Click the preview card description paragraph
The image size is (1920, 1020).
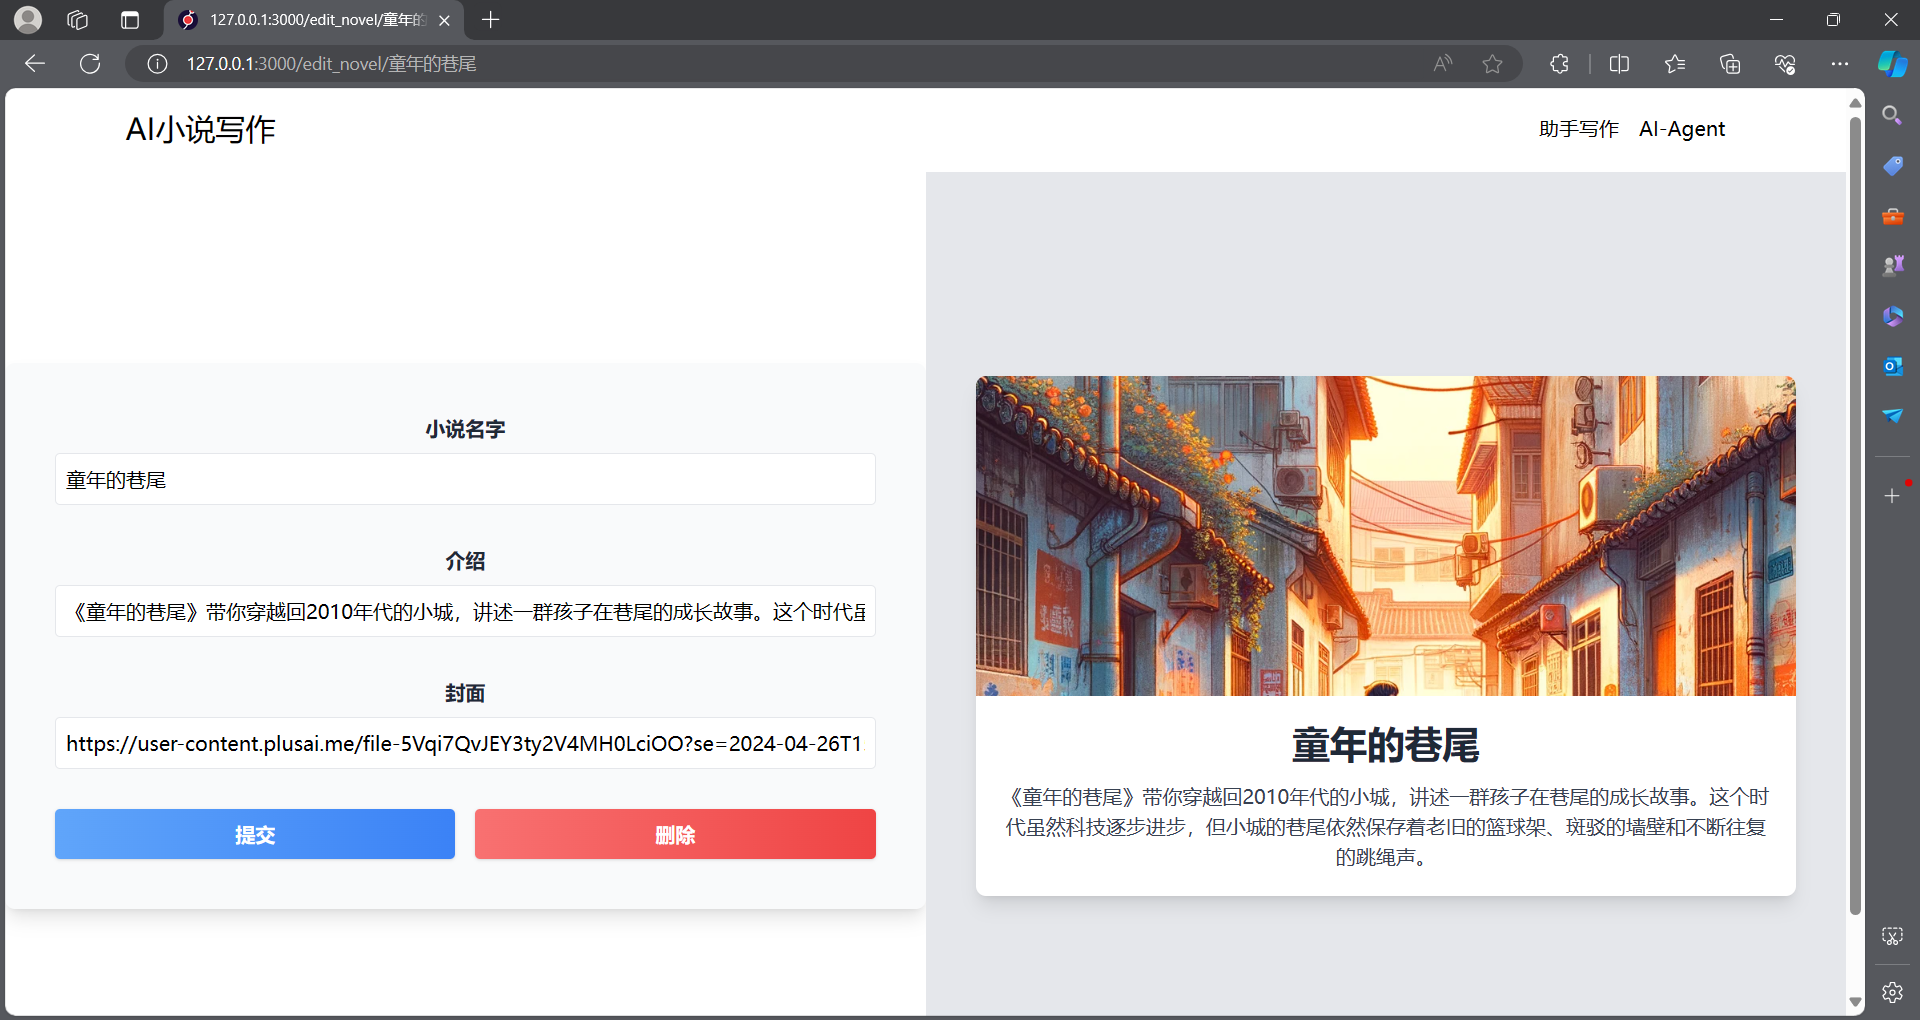click(x=1385, y=827)
